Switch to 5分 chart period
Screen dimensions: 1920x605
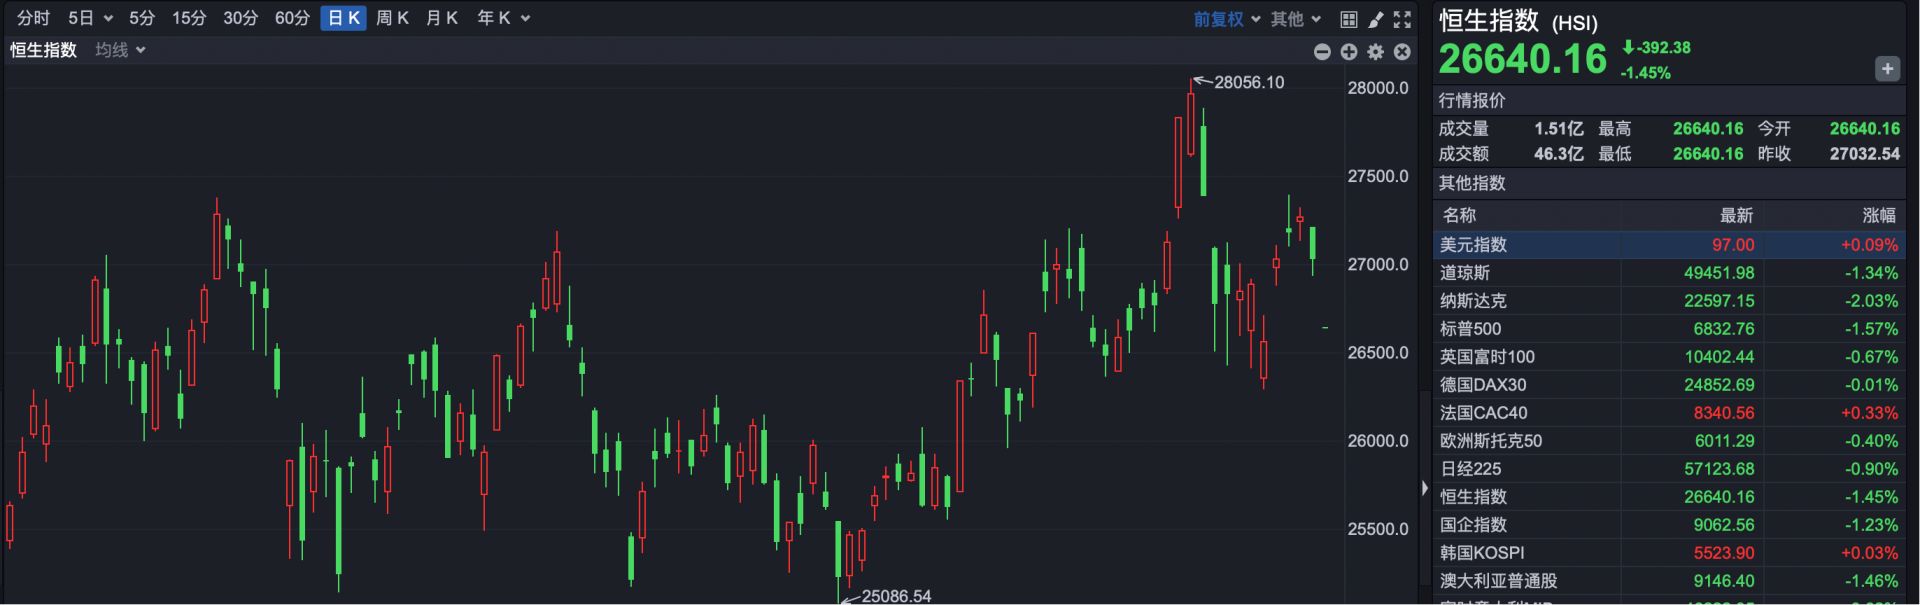(x=142, y=18)
